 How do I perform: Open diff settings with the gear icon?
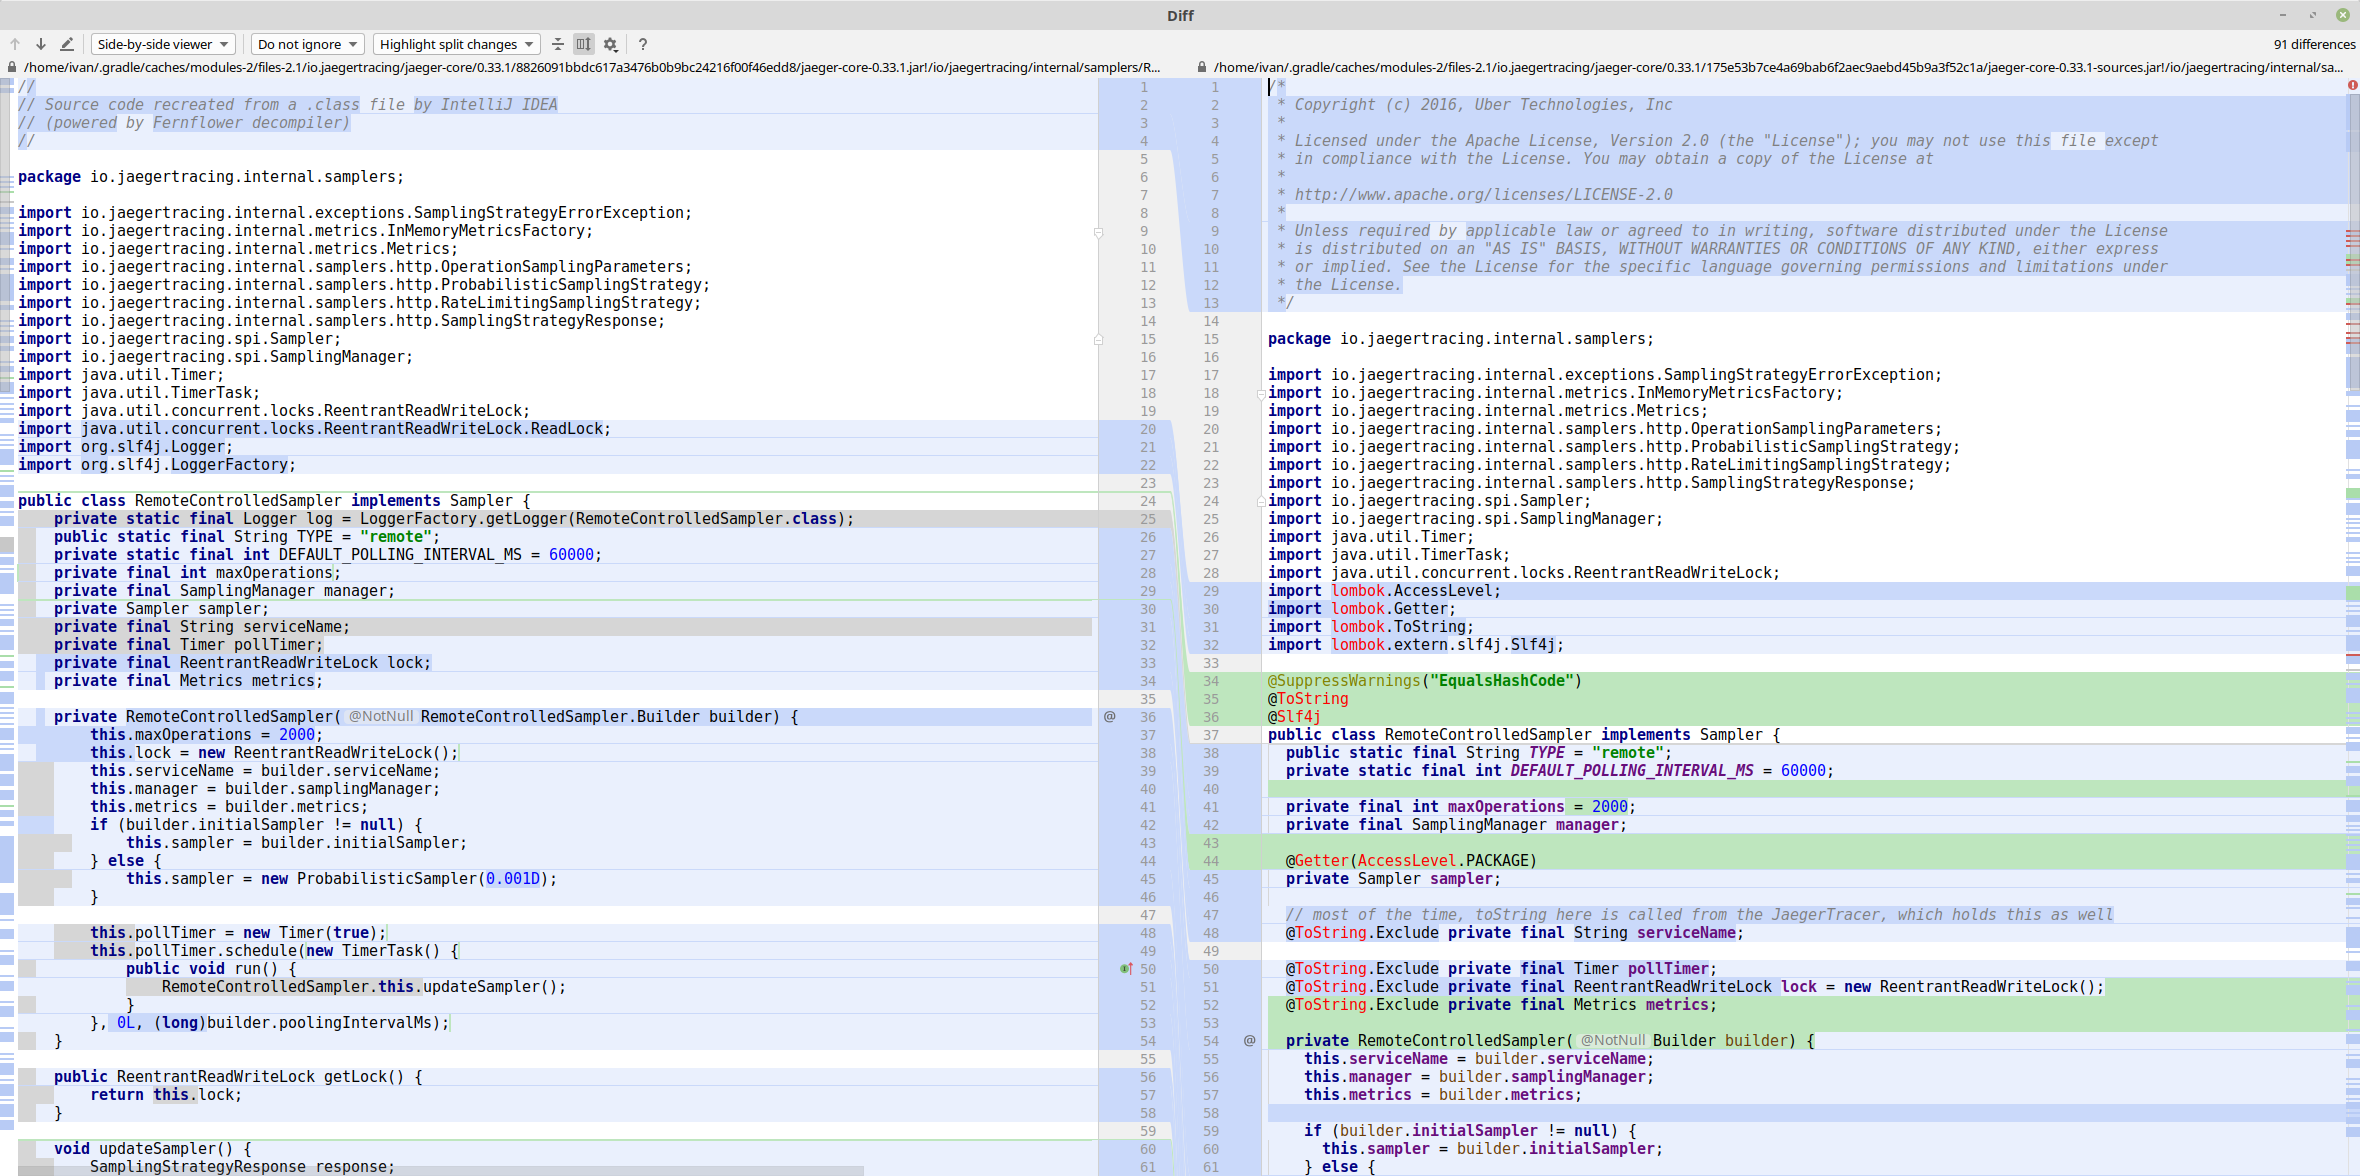tap(610, 44)
